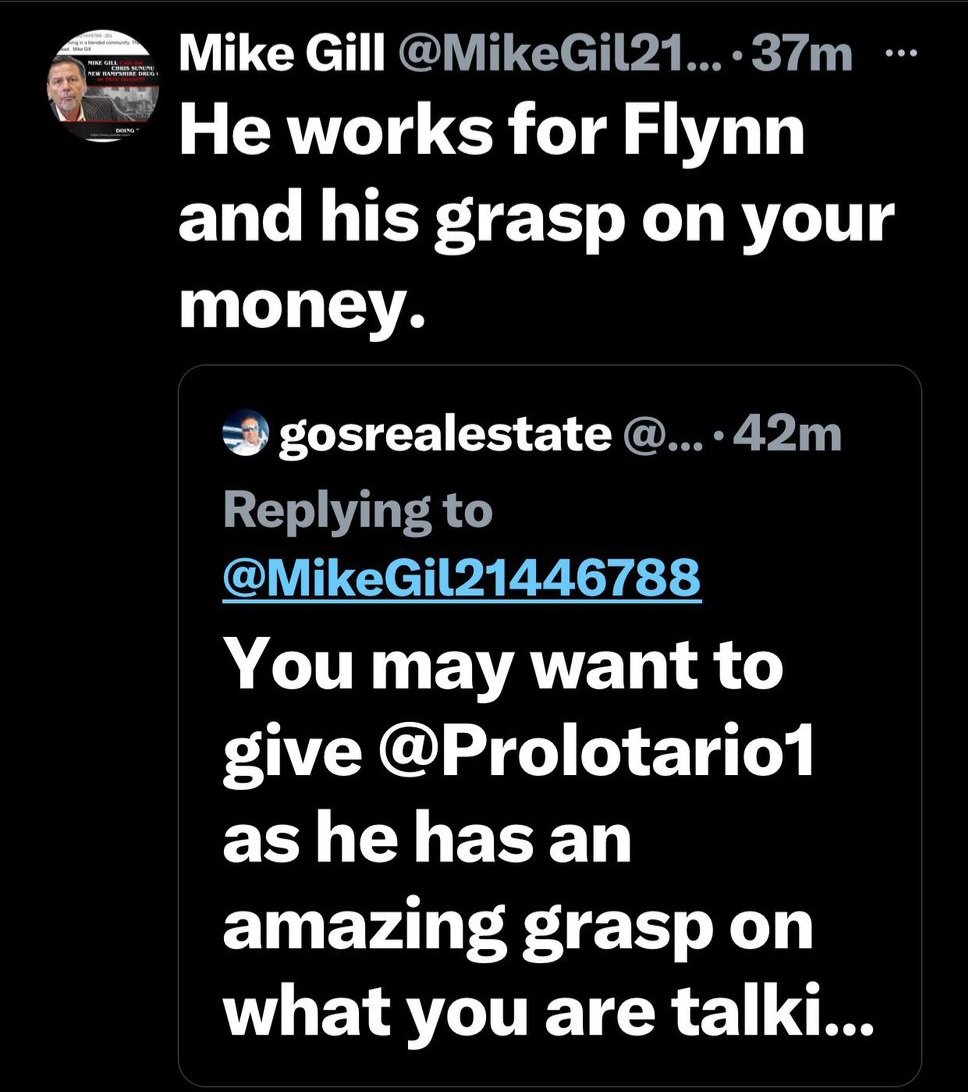Screen dimensions: 968x1092
Task: Select the 'He works for Flynn' tweet text
Action: pos(490,134)
